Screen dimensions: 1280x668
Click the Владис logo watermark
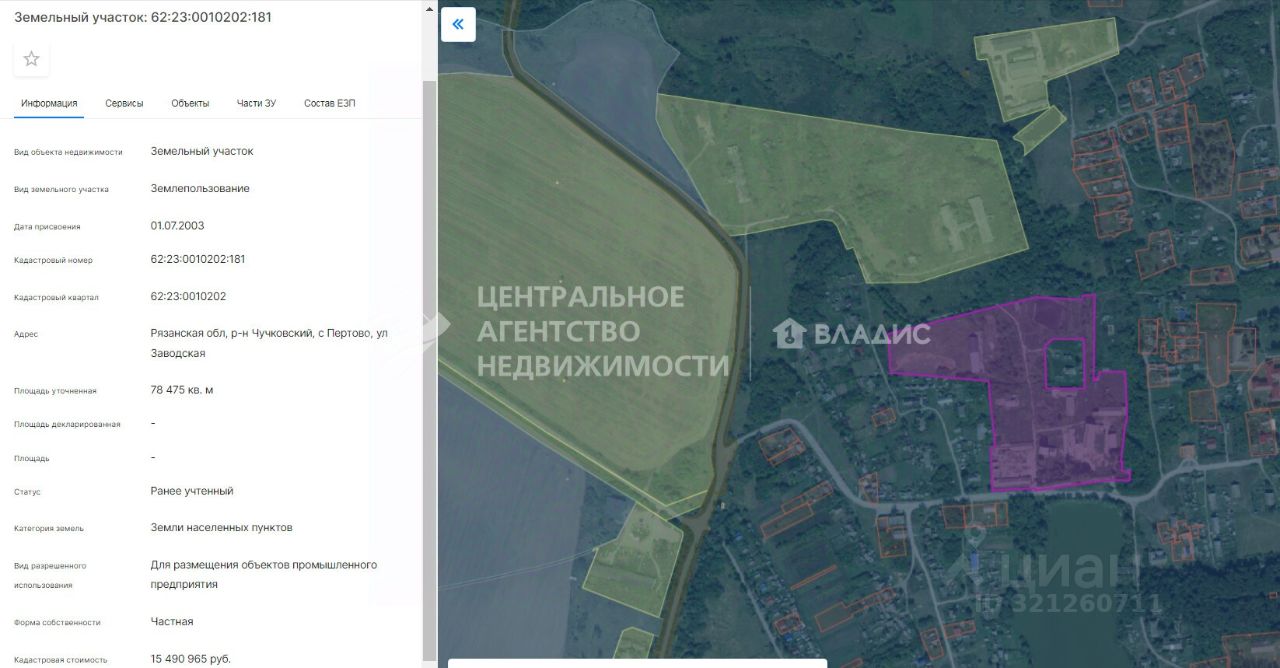[x=852, y=333]
